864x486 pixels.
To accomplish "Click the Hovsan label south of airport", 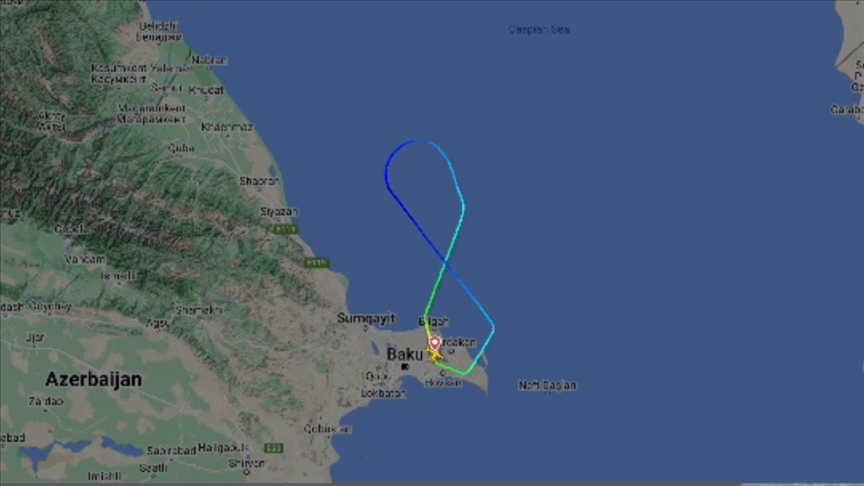I will tap(443, 382).
